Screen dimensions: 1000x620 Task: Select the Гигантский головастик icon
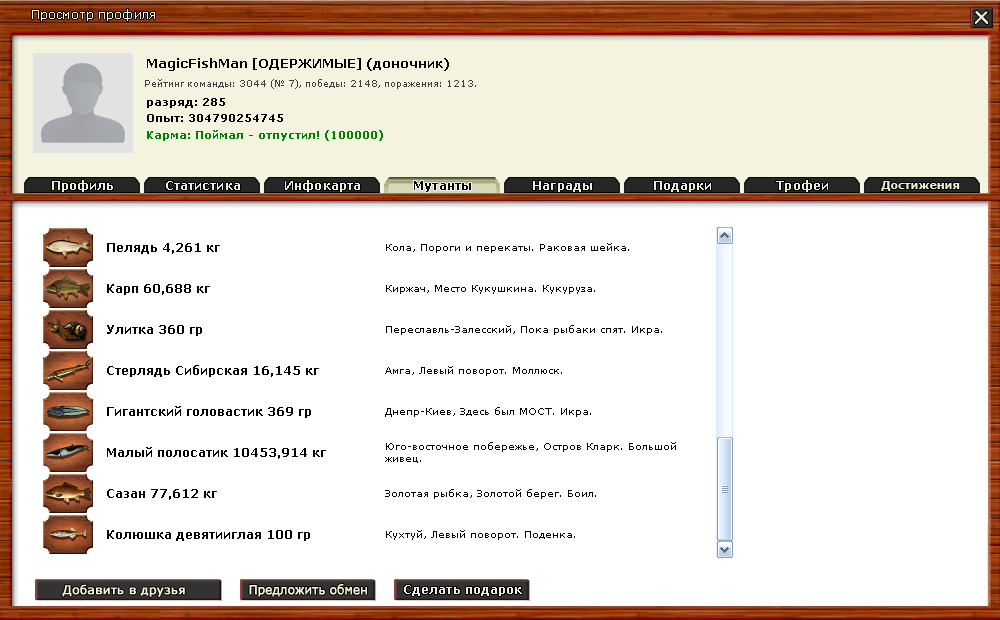(68, 411)
